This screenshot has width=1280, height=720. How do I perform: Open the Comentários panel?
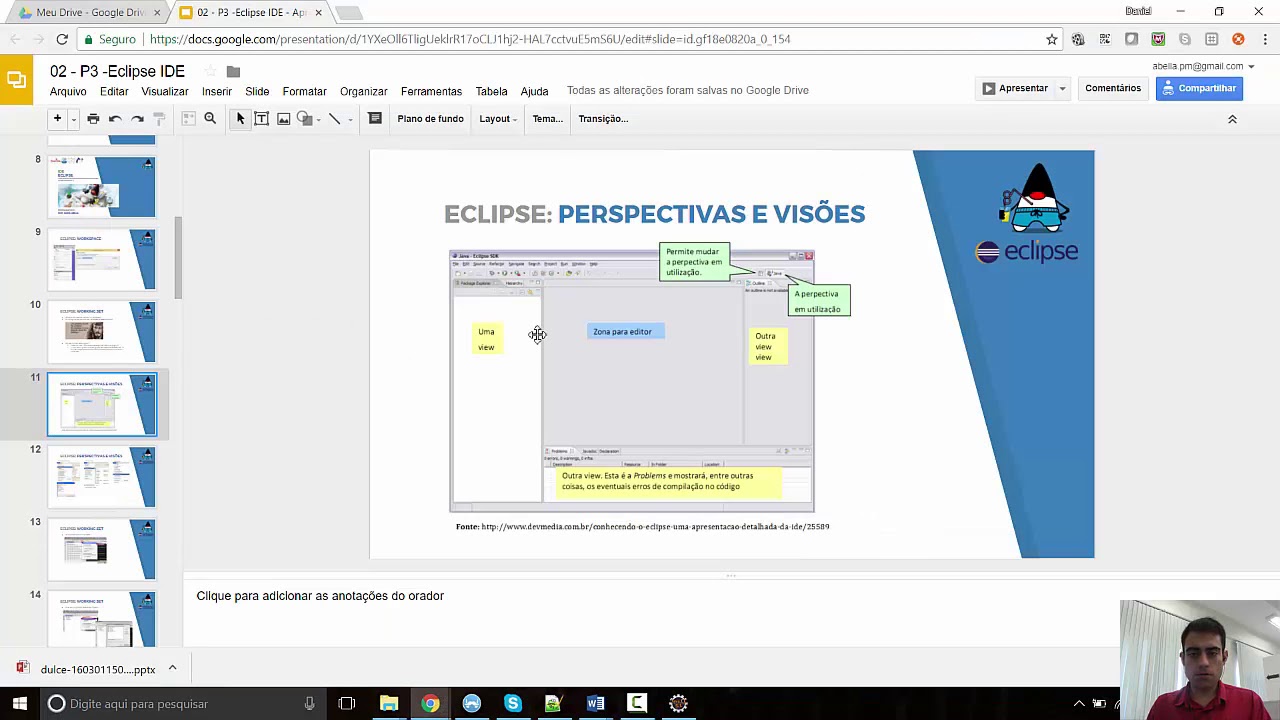click(1113, 88)
